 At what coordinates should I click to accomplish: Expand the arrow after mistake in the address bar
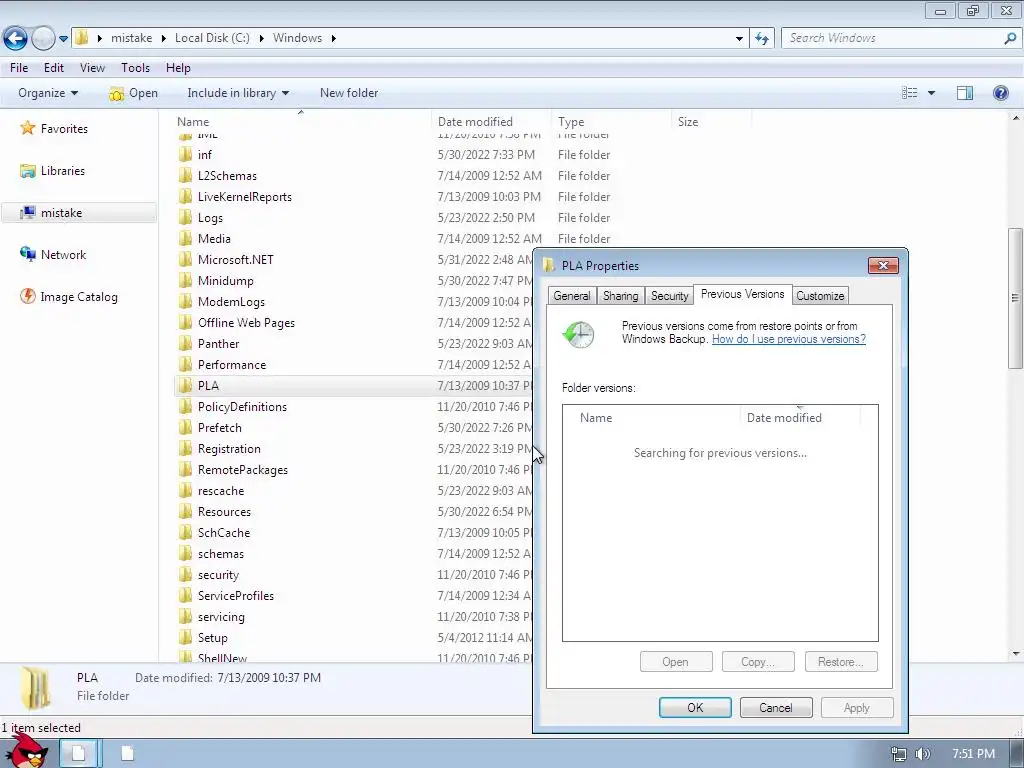point(100,39)
